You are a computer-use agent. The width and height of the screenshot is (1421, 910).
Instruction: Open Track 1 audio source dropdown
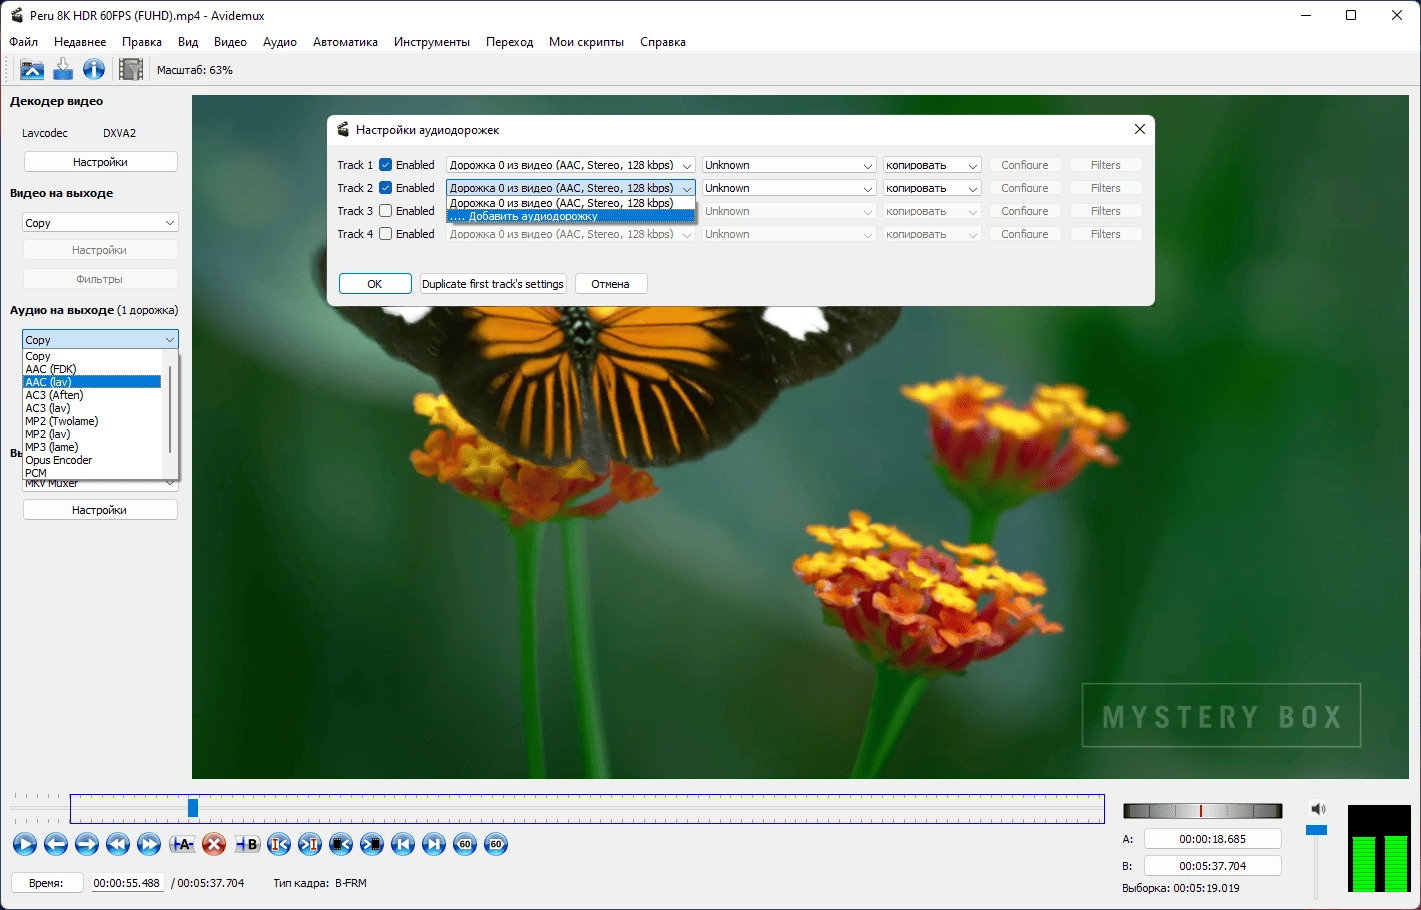click(570, 165)
